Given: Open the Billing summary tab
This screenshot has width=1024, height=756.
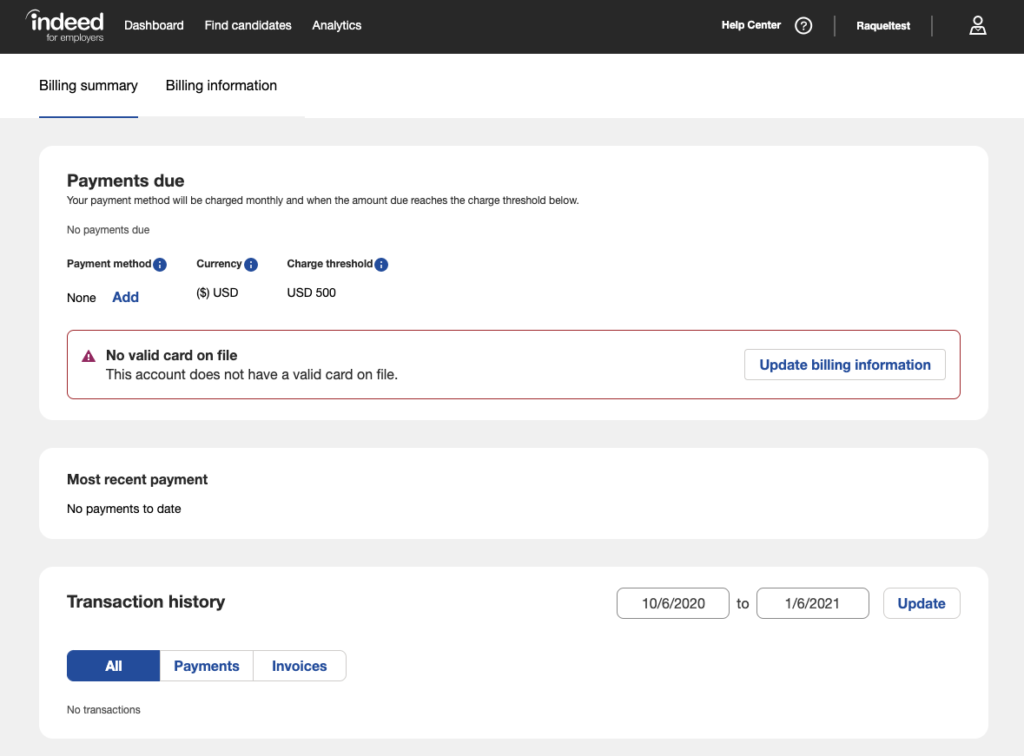Looking at the screenshot, I should coord(88,86).
